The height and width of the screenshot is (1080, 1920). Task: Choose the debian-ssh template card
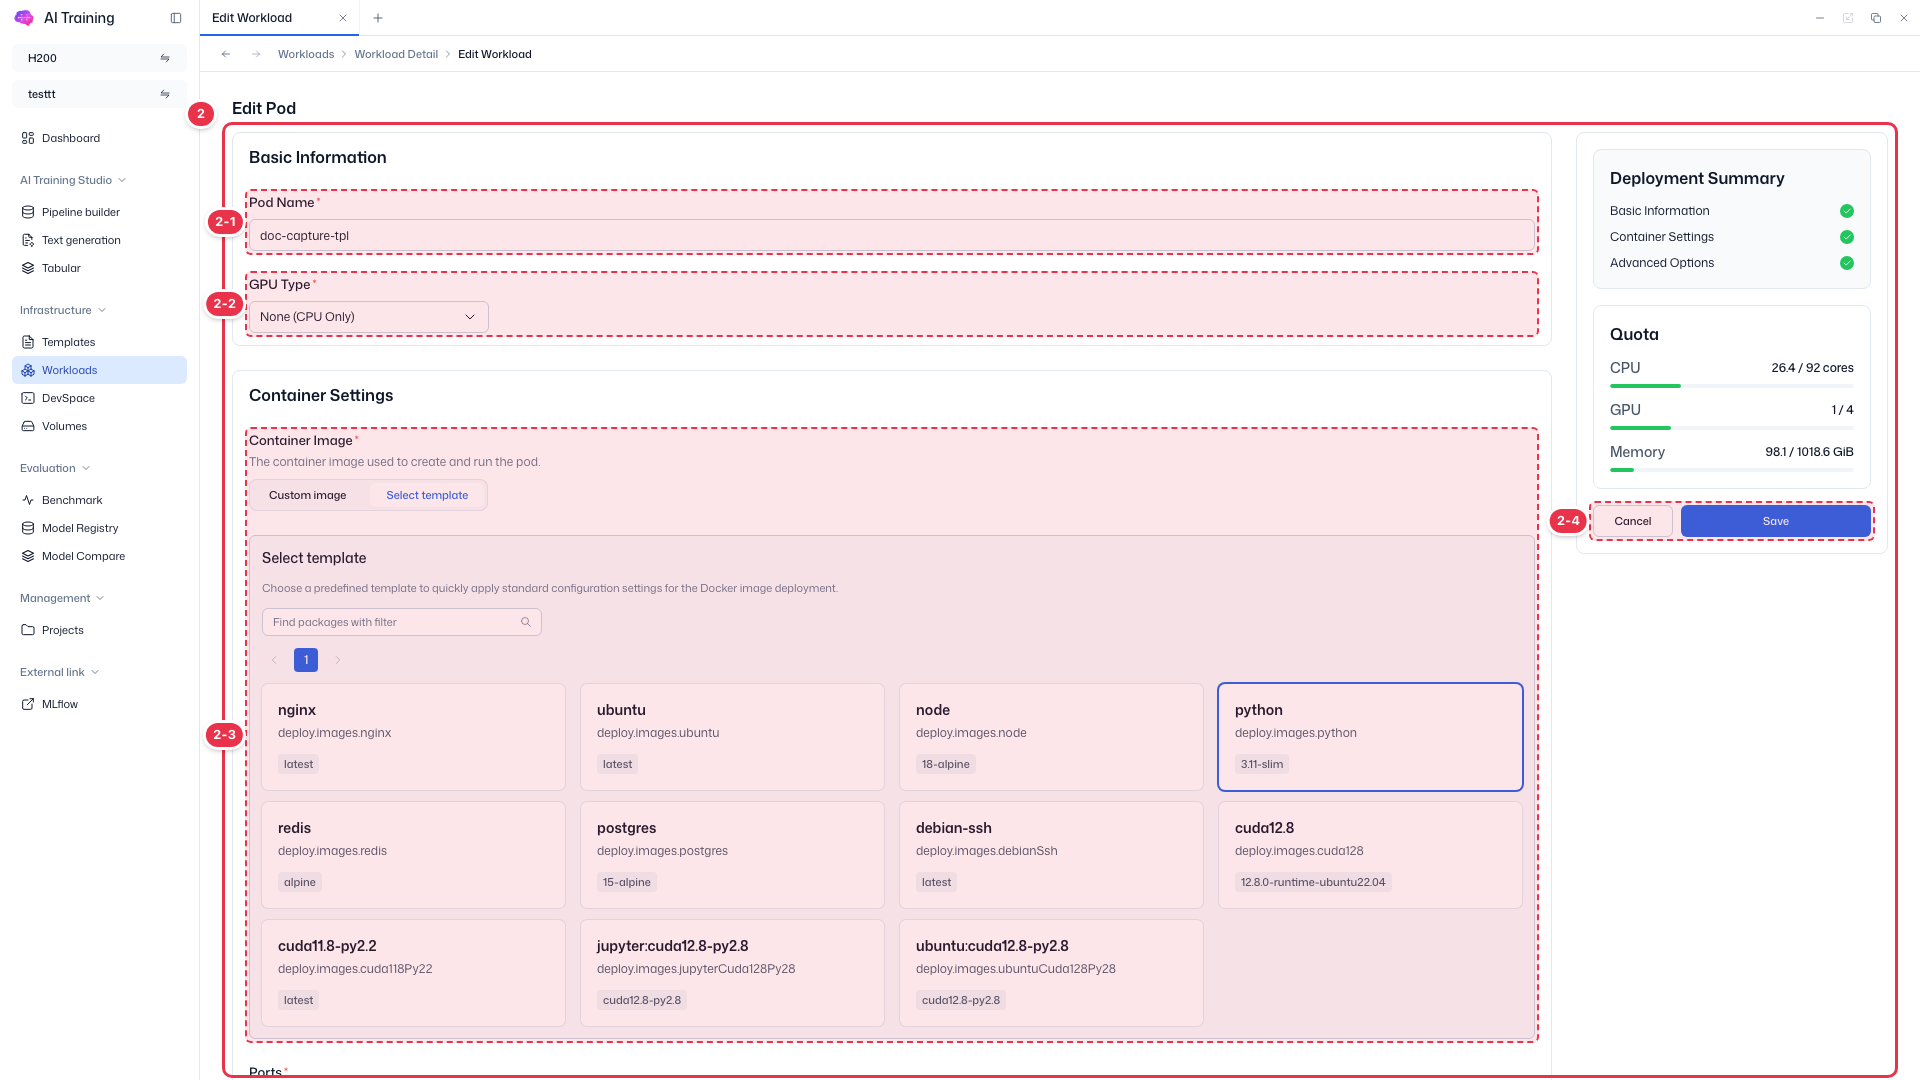tap(1051, 855)
